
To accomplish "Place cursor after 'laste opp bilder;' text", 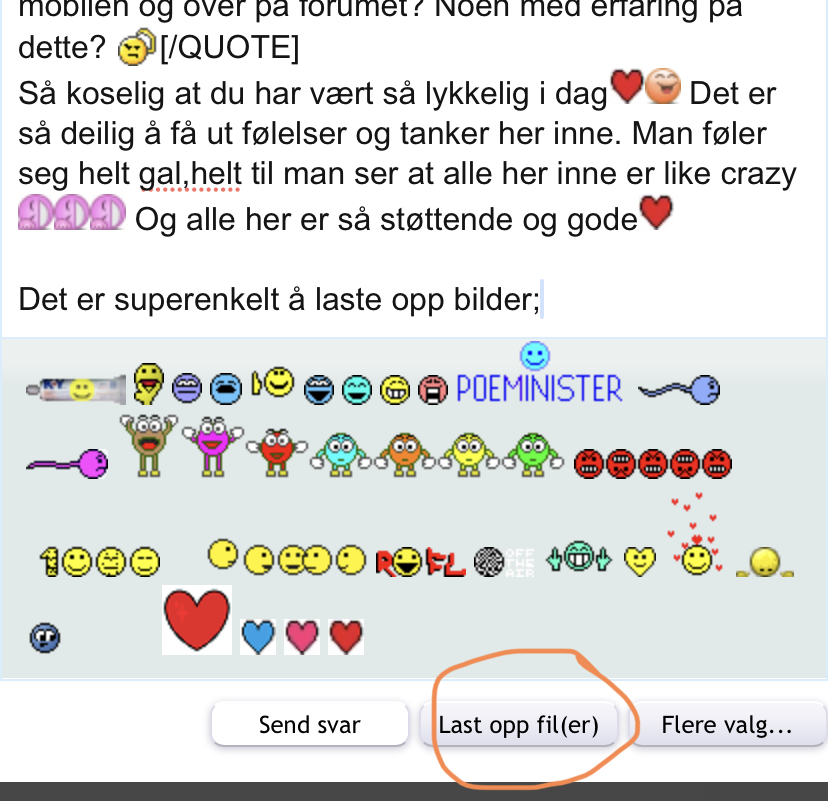I will (542, 299).
